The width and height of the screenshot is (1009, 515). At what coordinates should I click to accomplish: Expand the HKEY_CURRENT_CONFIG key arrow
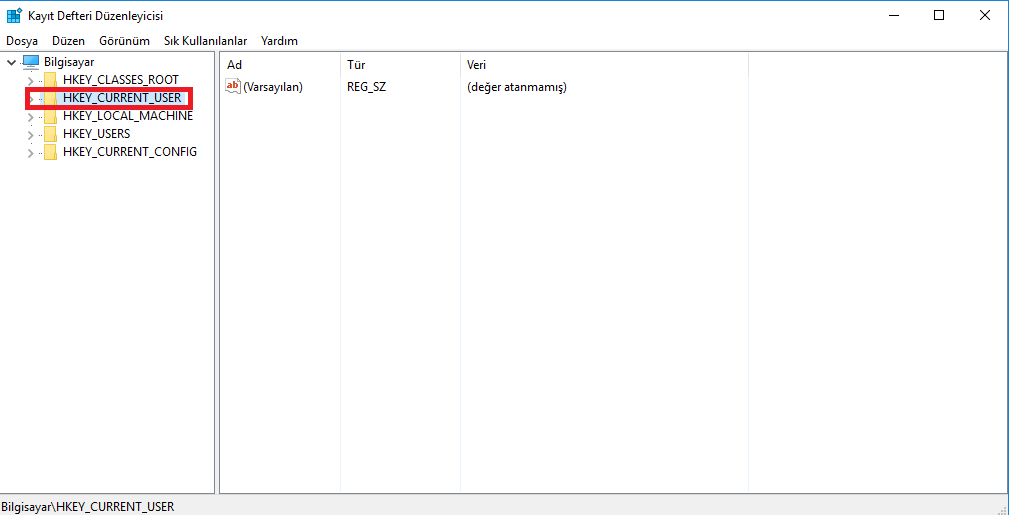pos(31,152)
